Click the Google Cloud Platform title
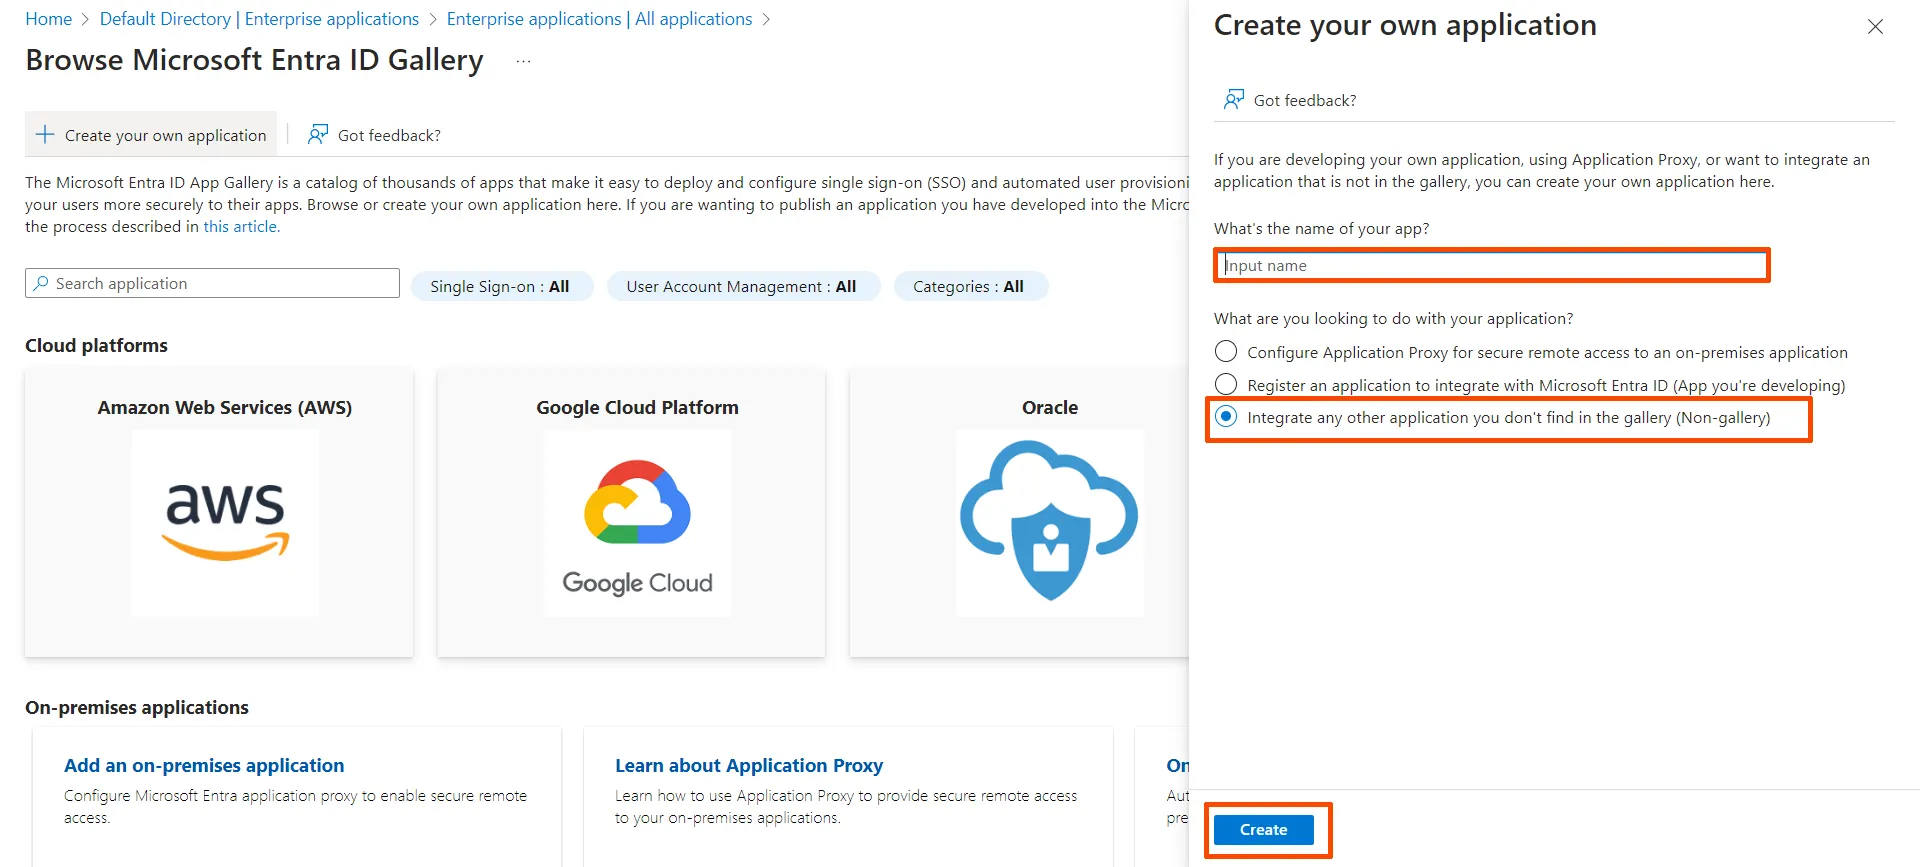 click(x=637, y=408)
